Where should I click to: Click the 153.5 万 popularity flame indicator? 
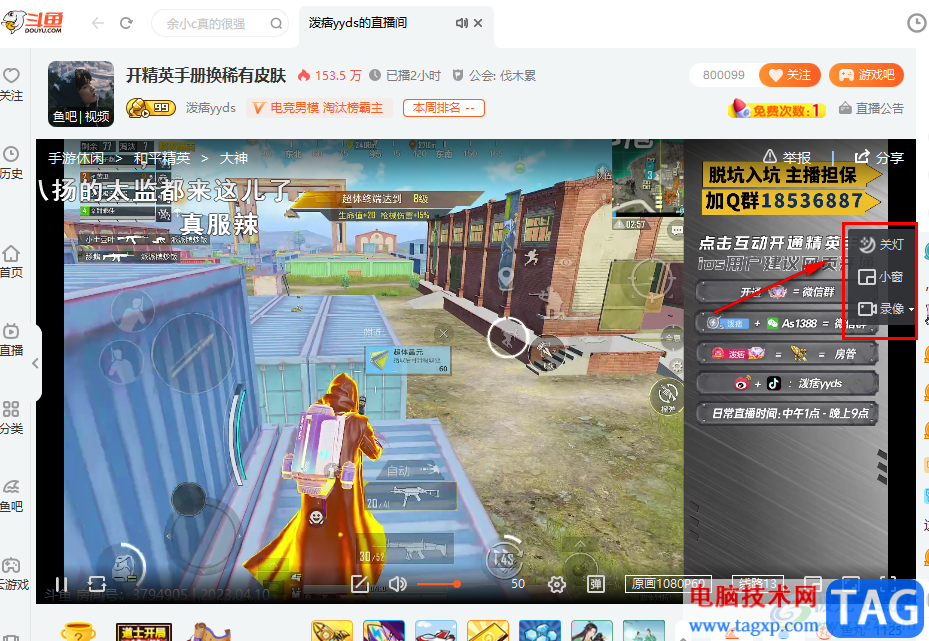329,76
